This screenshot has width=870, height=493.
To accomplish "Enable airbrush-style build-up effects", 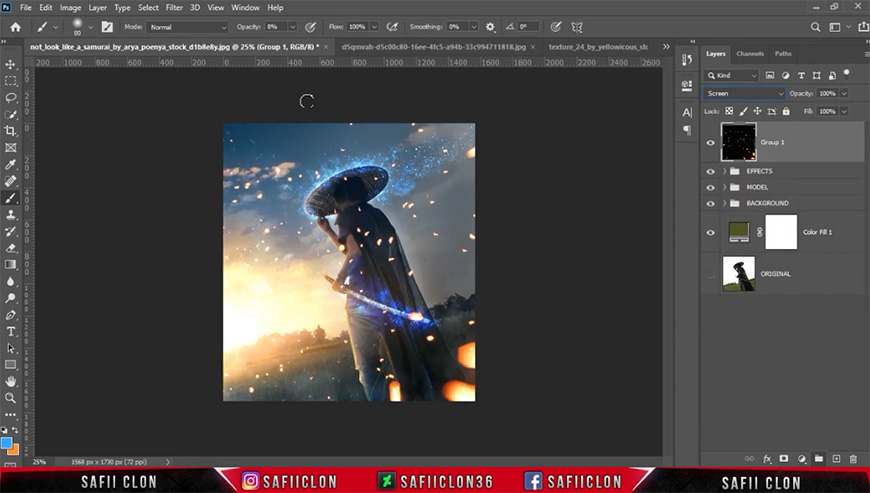I will click(392, 27).
